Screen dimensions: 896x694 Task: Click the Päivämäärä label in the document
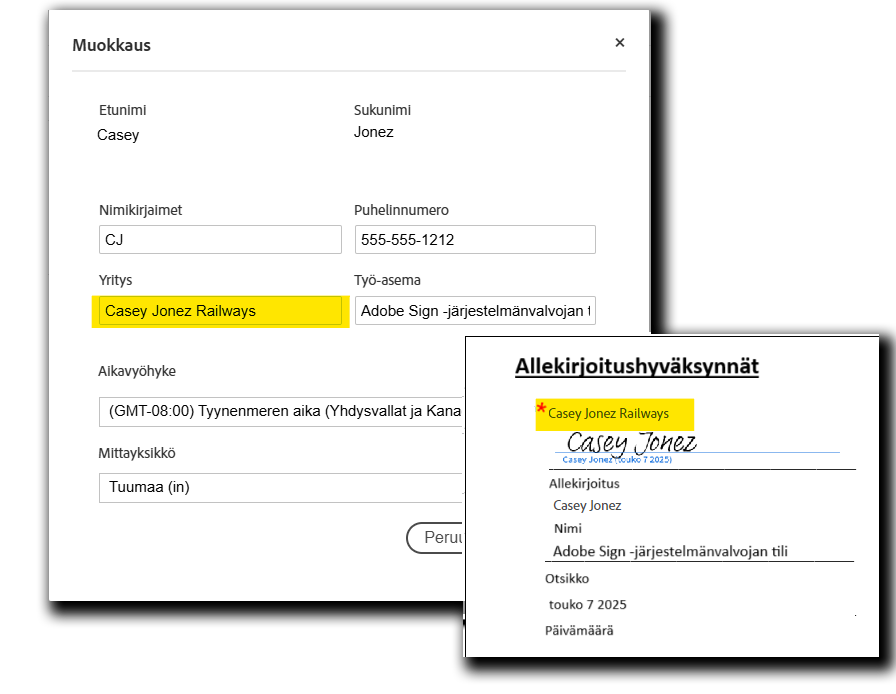pyautogui.click(x=579, y=631)
